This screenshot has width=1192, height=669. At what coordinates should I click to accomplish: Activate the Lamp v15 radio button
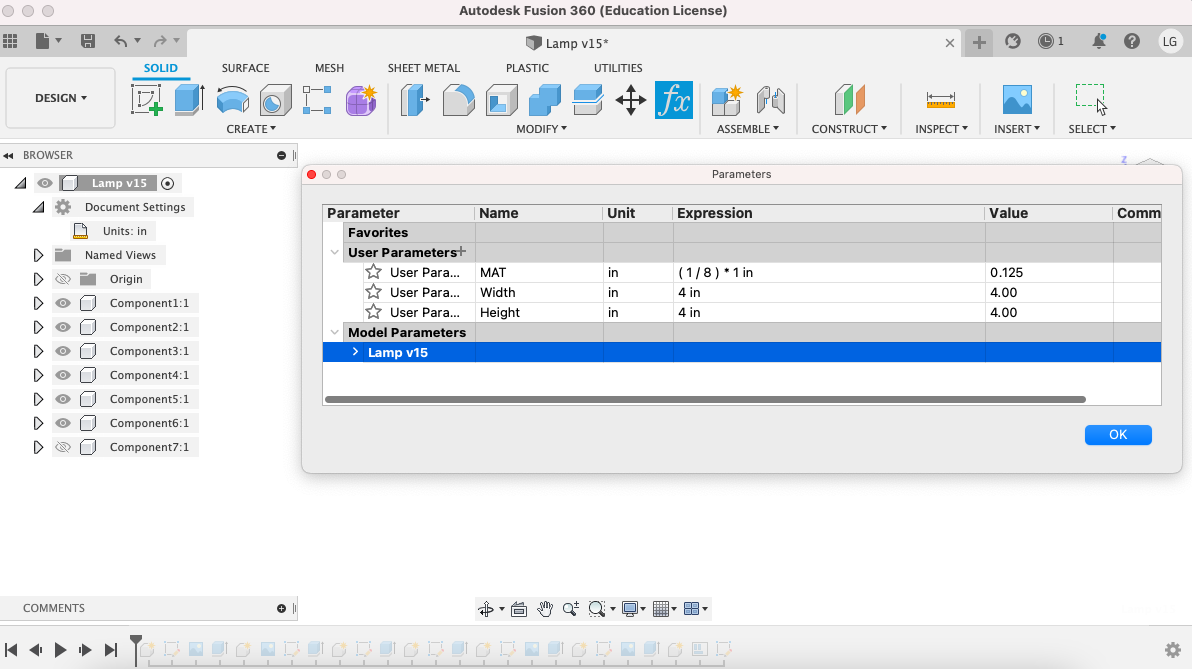point(168,183)
